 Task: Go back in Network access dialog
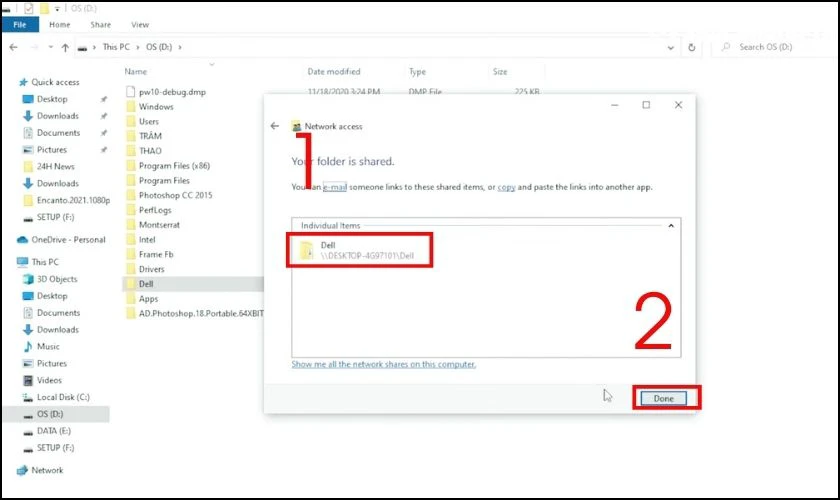275,126
